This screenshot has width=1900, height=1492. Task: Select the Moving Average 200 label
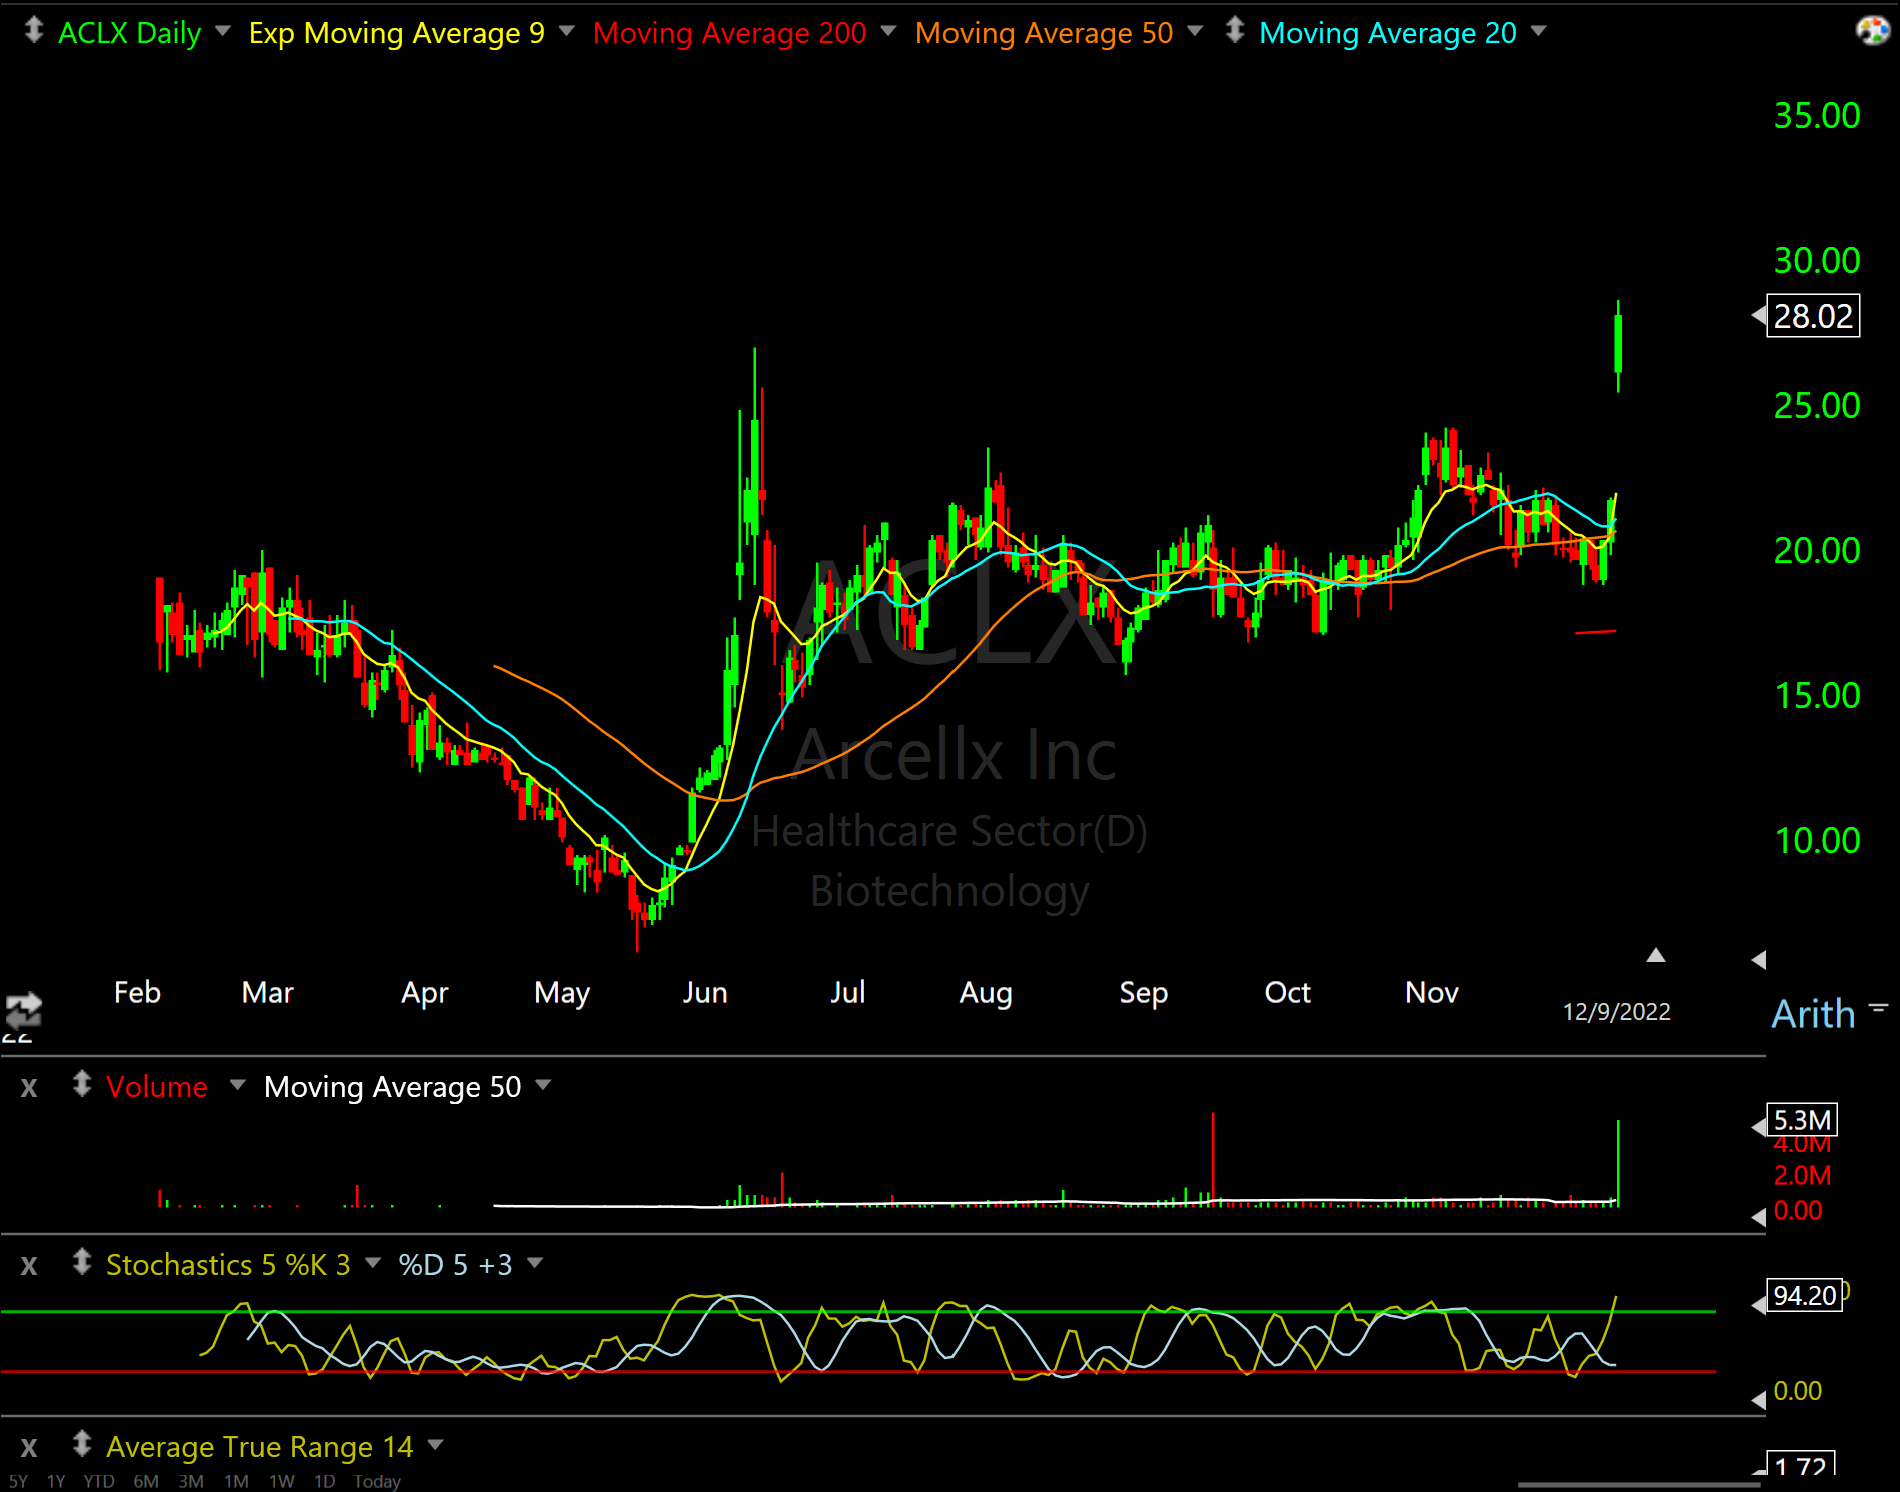(729, 32)
